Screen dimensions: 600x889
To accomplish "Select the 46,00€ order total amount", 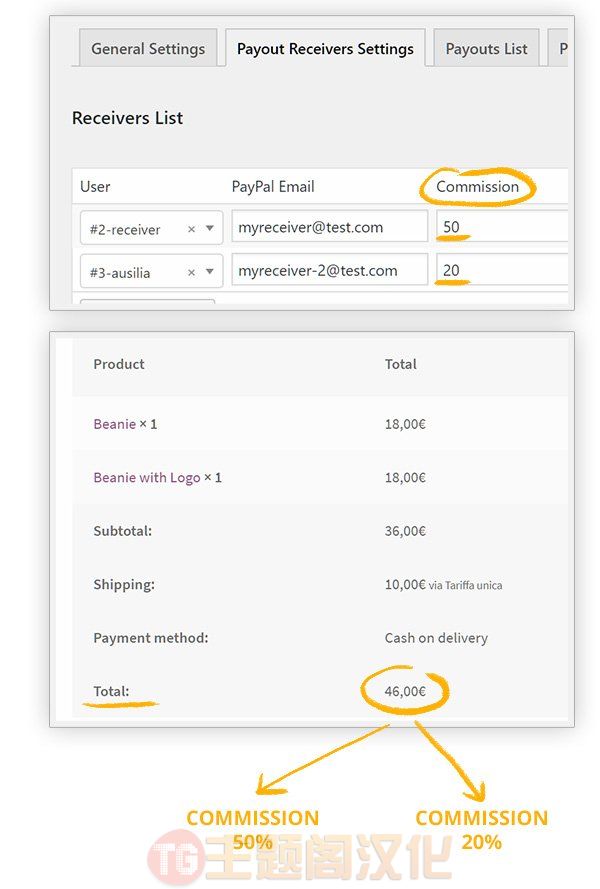I will click(x=405, y=691).
